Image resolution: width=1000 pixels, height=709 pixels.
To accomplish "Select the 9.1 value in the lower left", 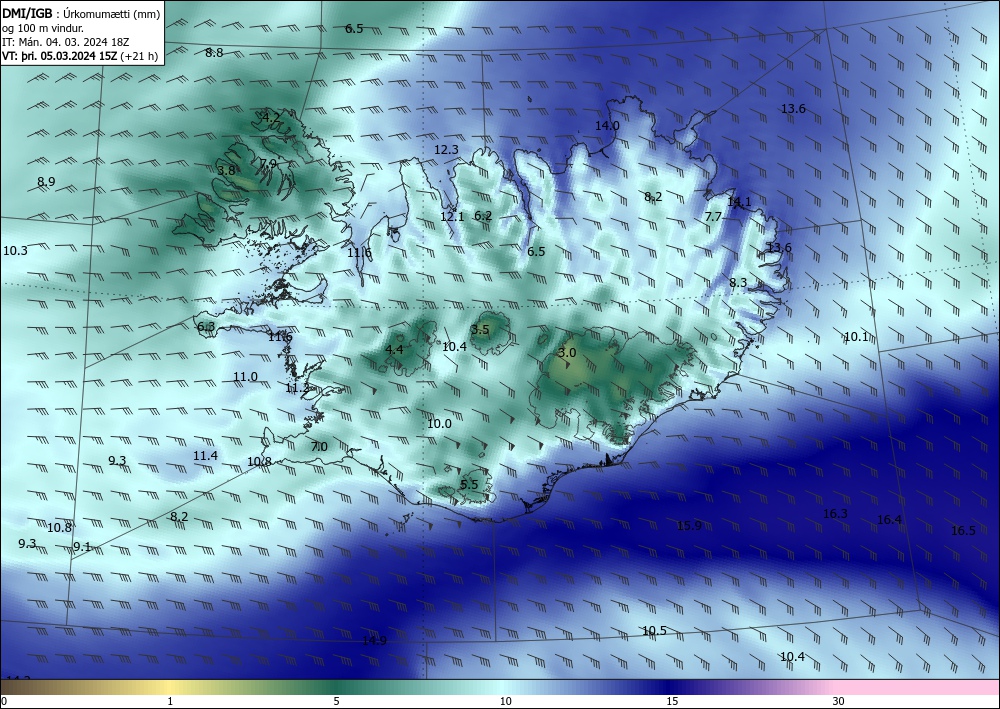I will [82, 547].
